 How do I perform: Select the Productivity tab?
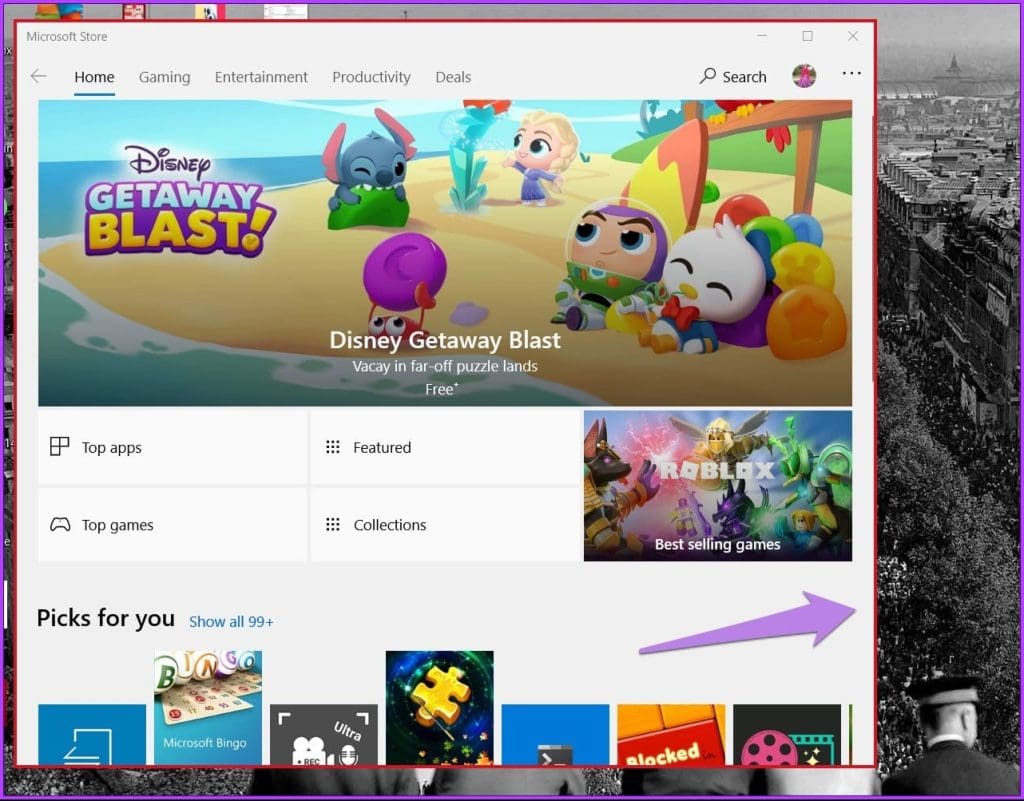[x=371, y=77]
